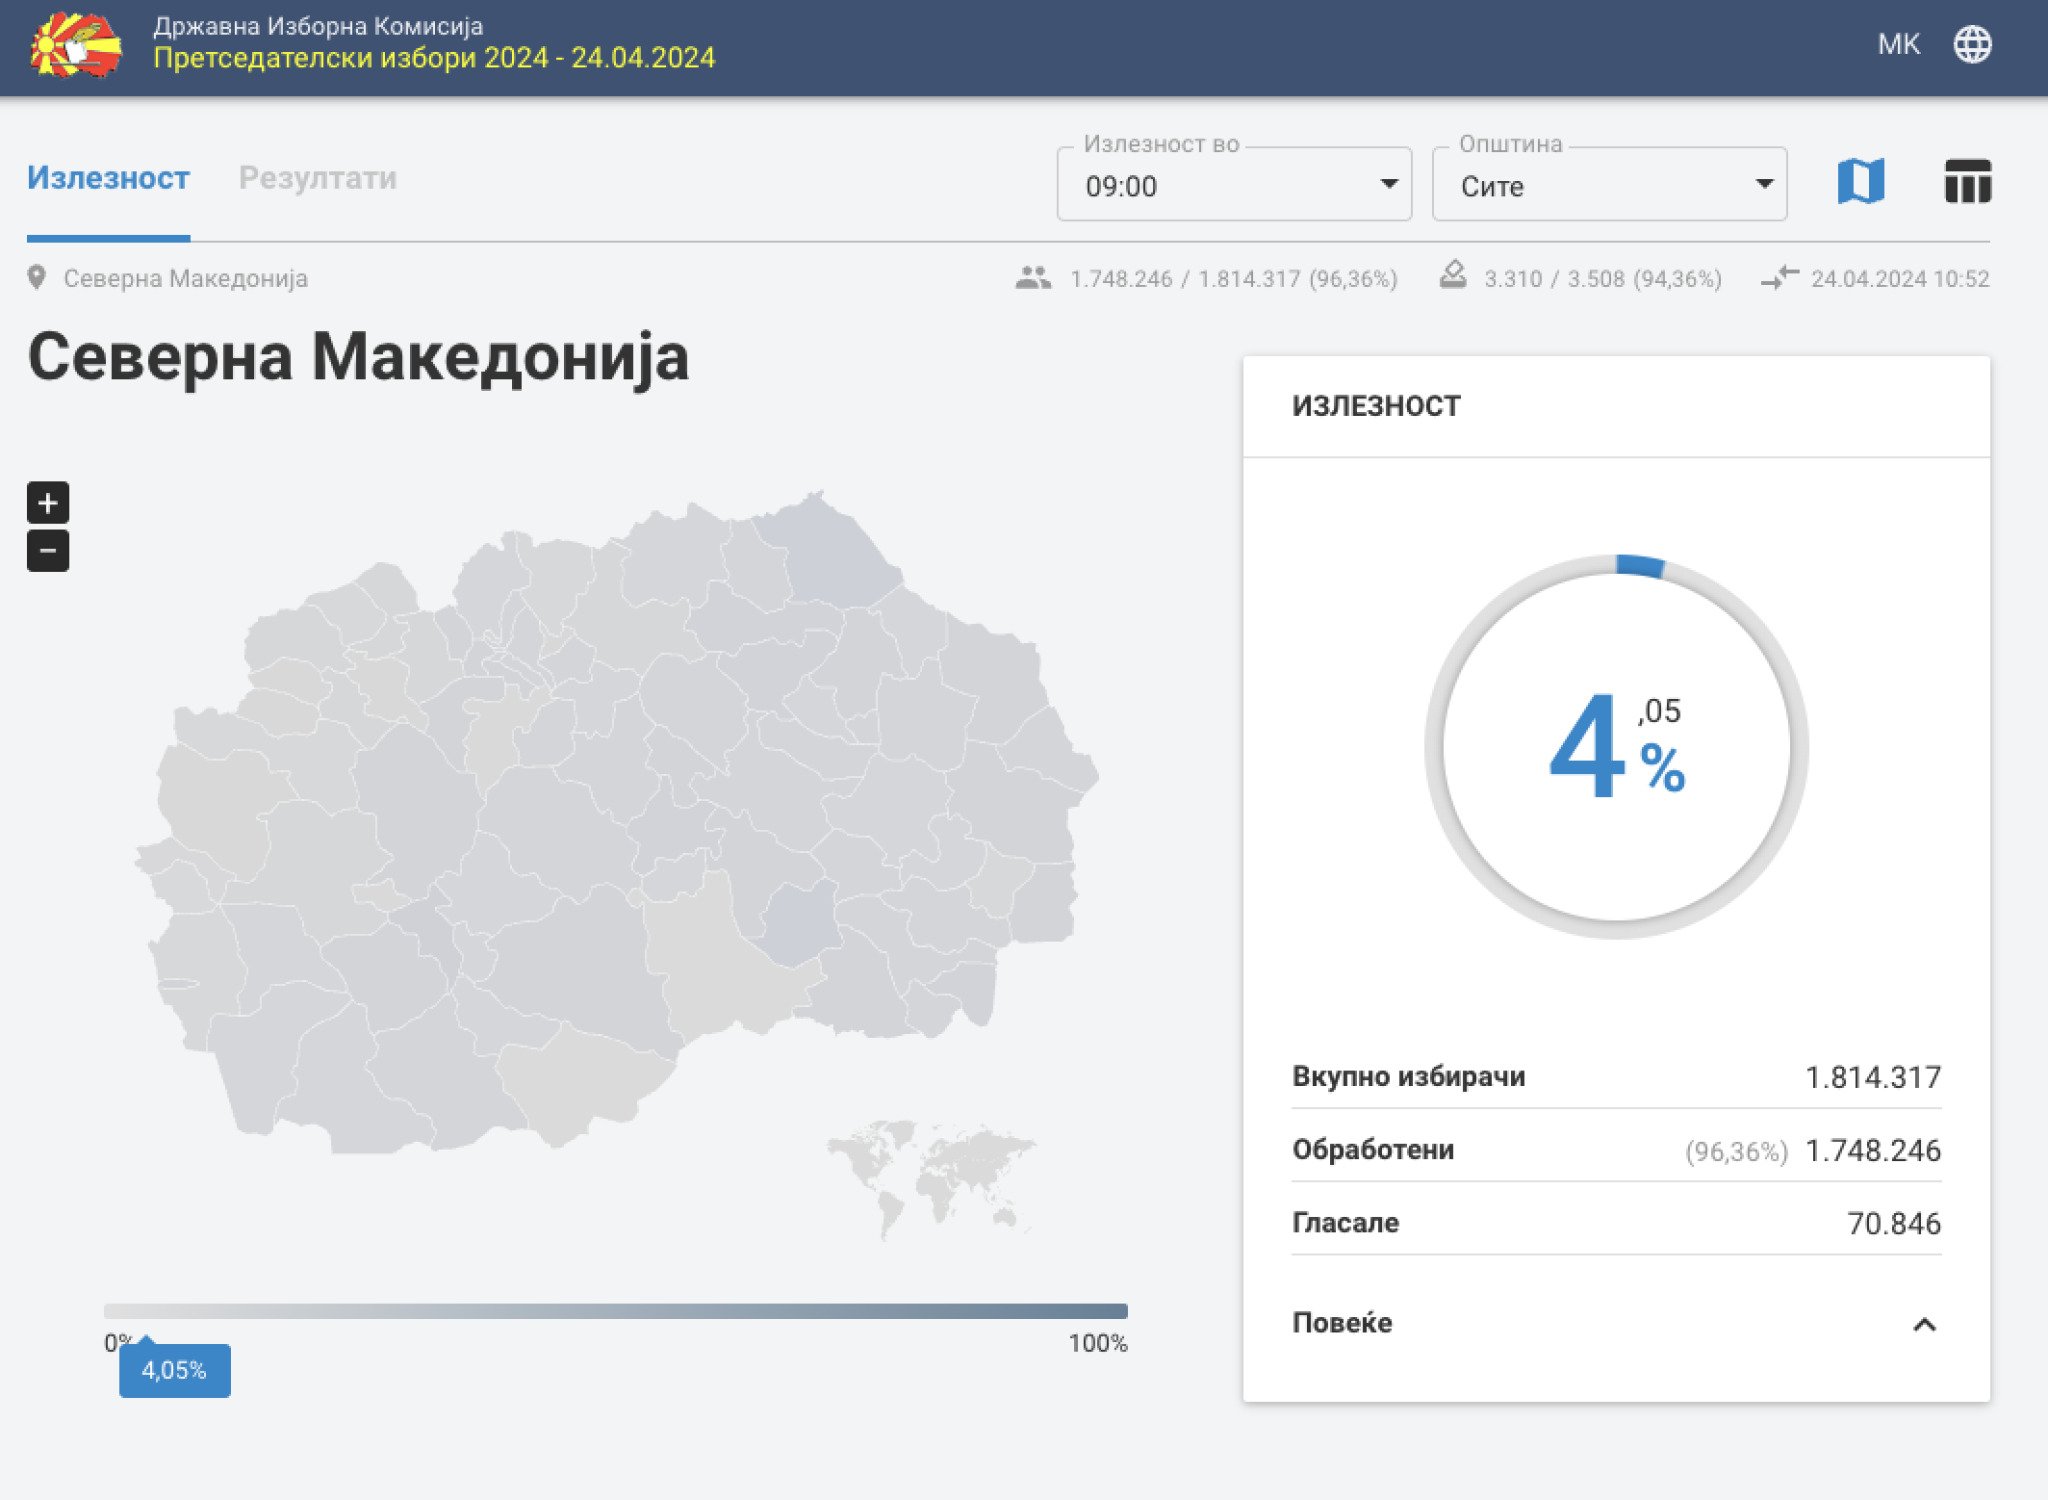This screenshot has width=2048, height=1500.
Task: Switch to table view icon
Action: (x=1966, y=183)
